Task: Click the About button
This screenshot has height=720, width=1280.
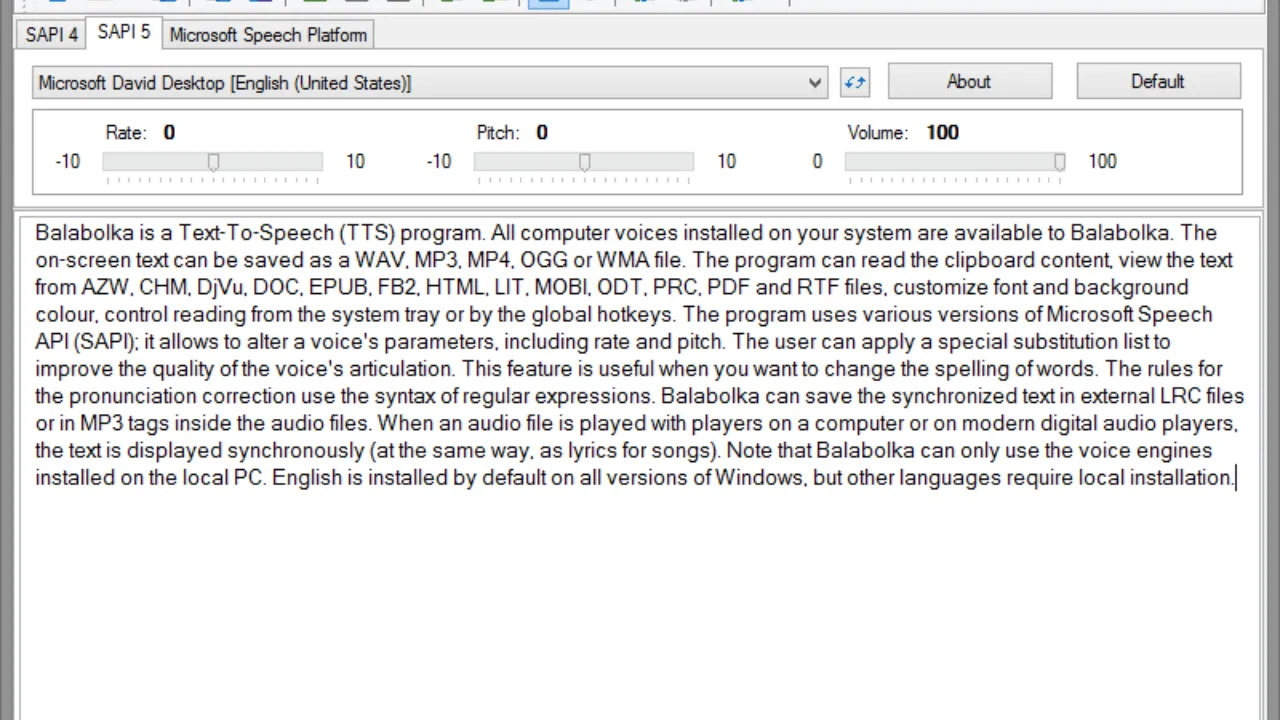Action: (969, 82)
